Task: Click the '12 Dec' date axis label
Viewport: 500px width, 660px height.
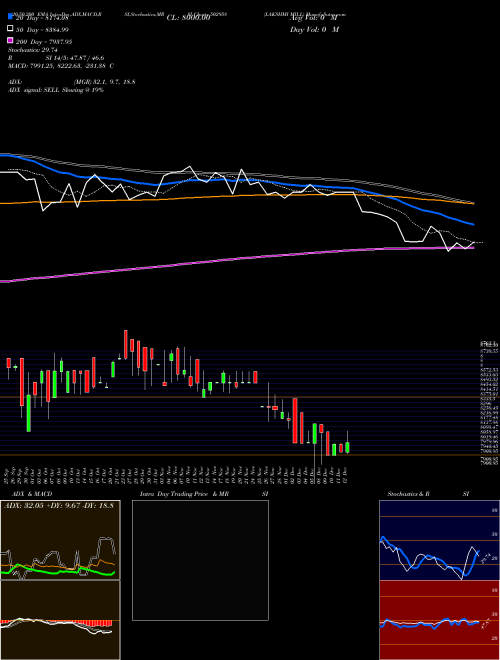Action: tap(346, 474)
